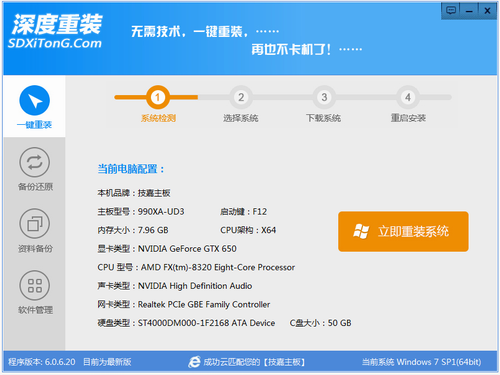
Task: Click the Windows logo on reinstall button
Action: point(361,231)
